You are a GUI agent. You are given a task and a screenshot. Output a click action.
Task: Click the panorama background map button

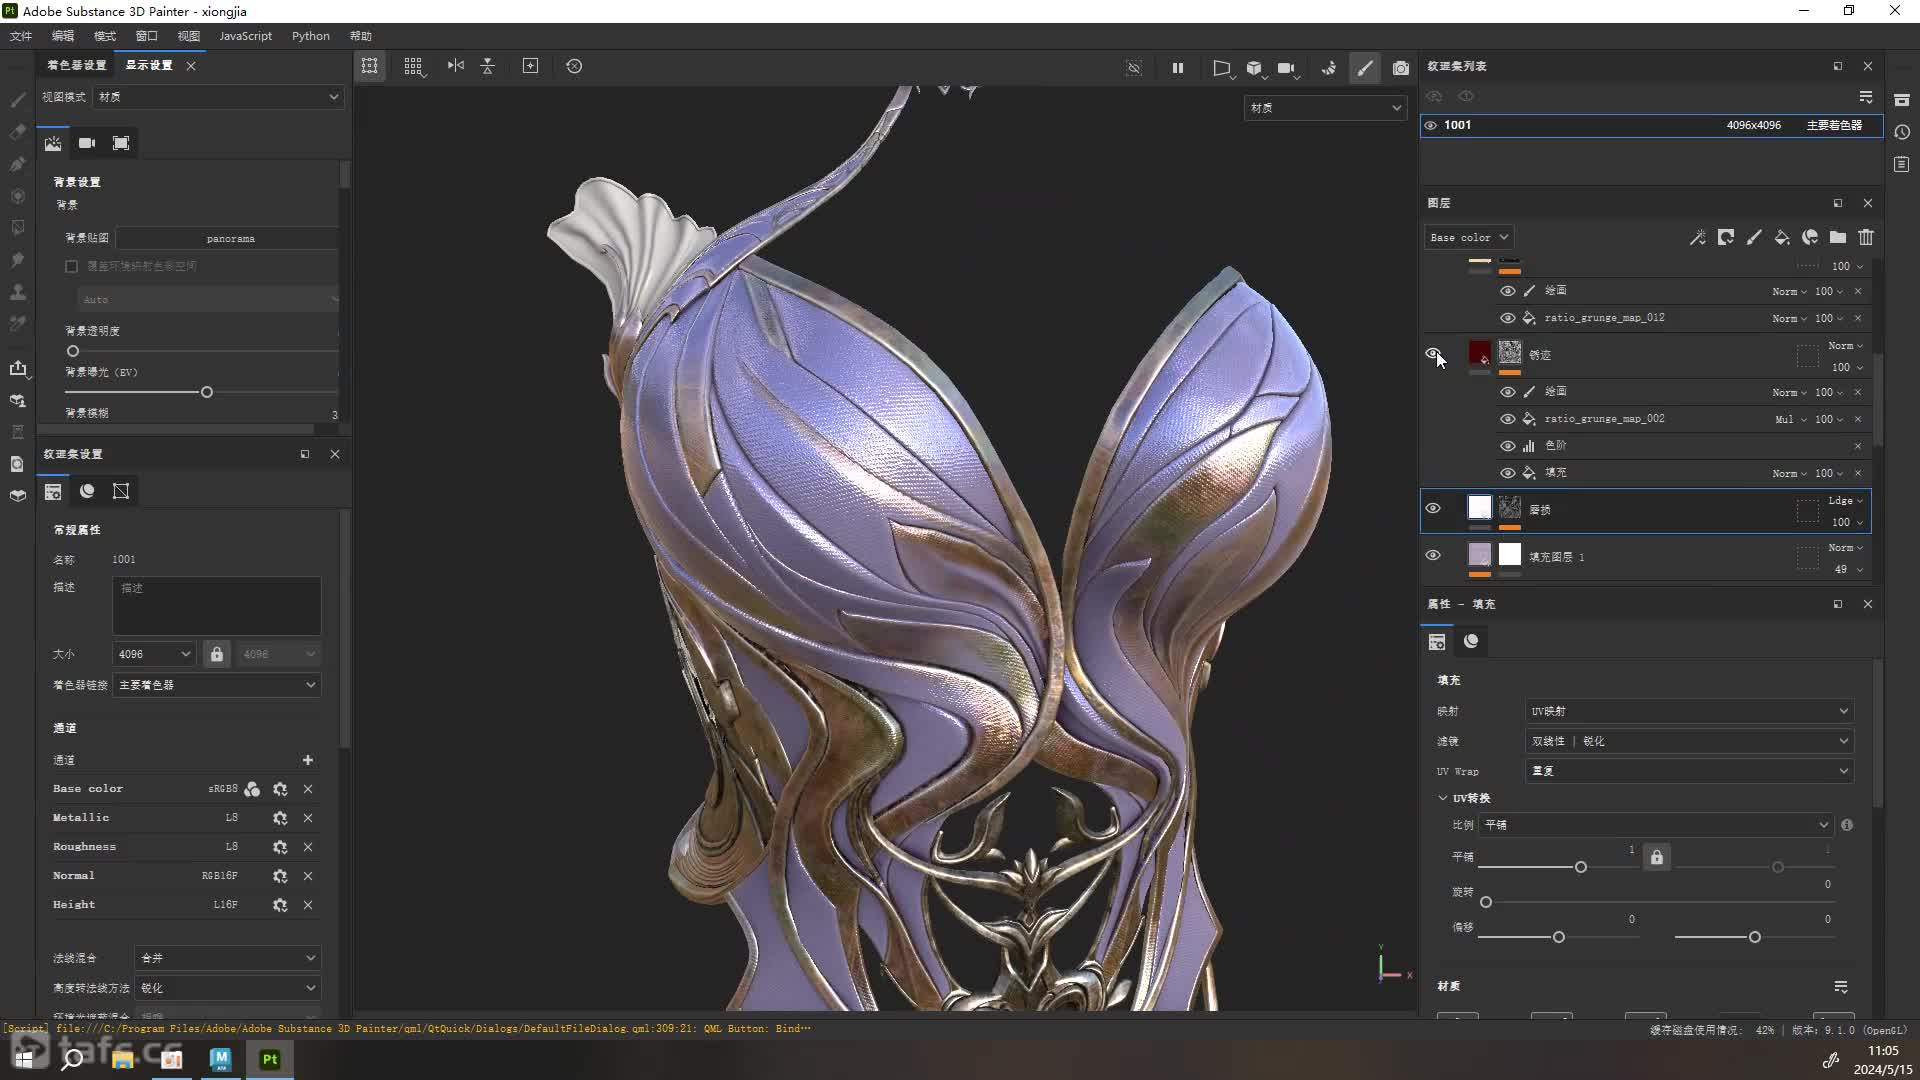pos(228,239)
